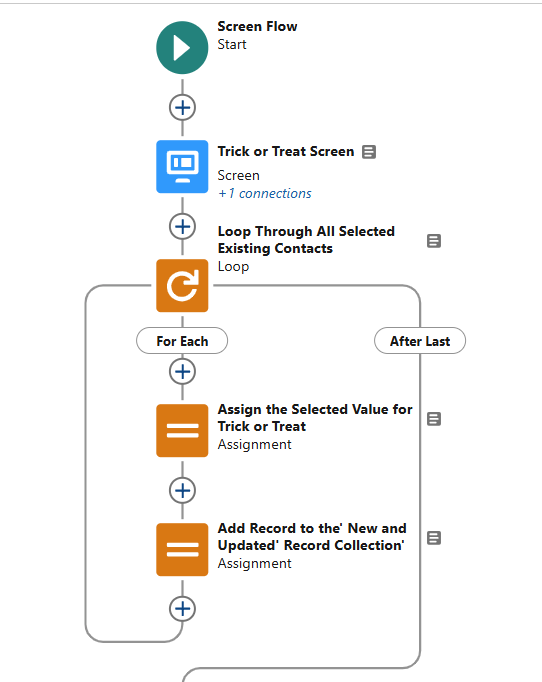
Task: Add element between Start and Trick or Treat Screen
Action: 182,107
